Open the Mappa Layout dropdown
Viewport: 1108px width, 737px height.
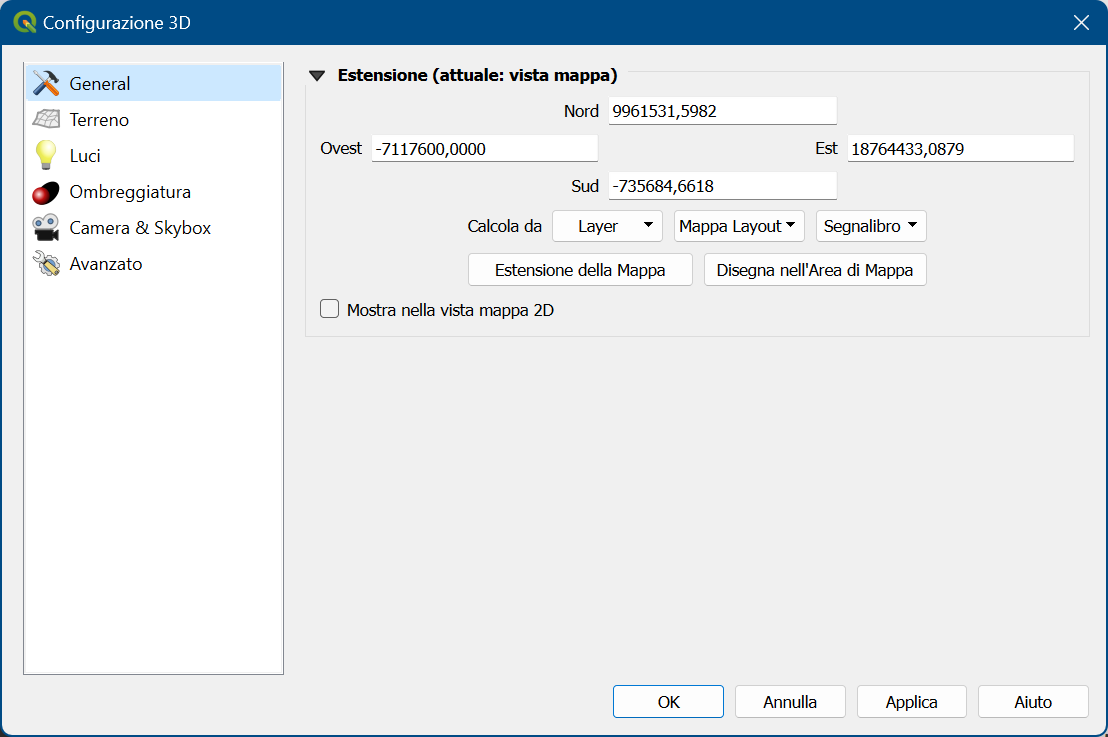pyautogui.click(x=739, y=226)
